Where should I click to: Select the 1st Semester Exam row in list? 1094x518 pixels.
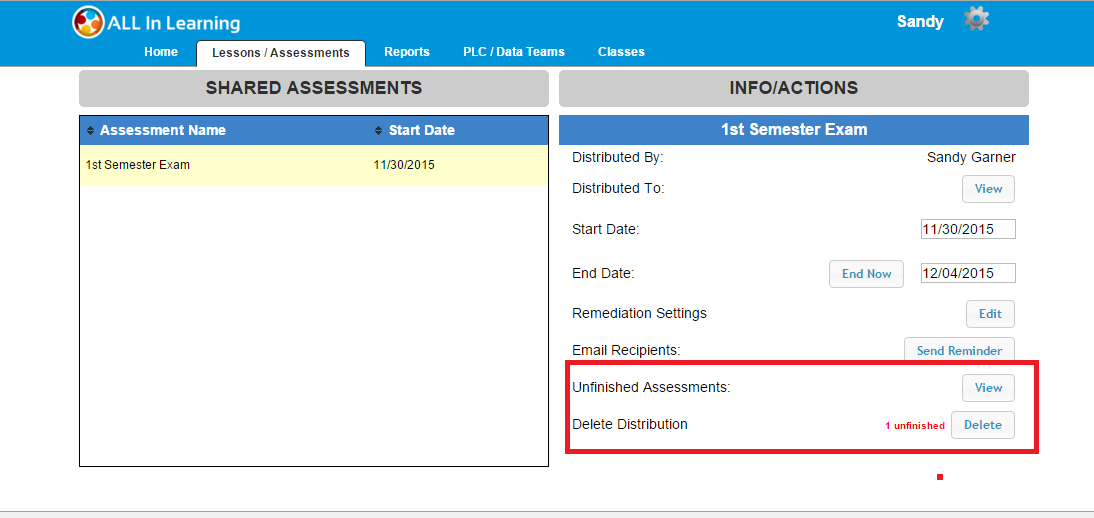pyautogui.click(x=313, y=165)
